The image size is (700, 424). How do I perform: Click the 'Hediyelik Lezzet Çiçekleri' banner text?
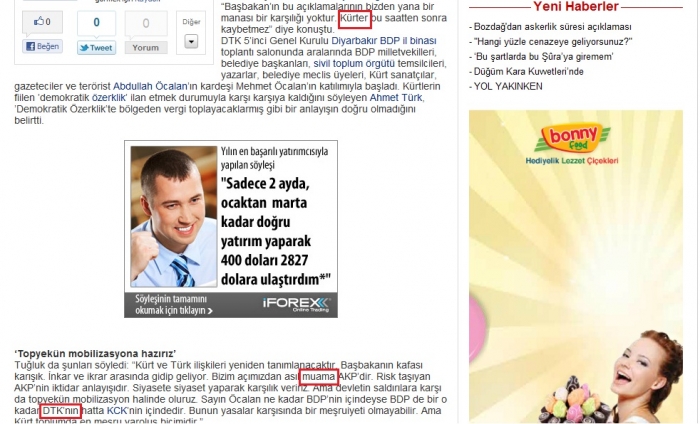tap(572, 161)
